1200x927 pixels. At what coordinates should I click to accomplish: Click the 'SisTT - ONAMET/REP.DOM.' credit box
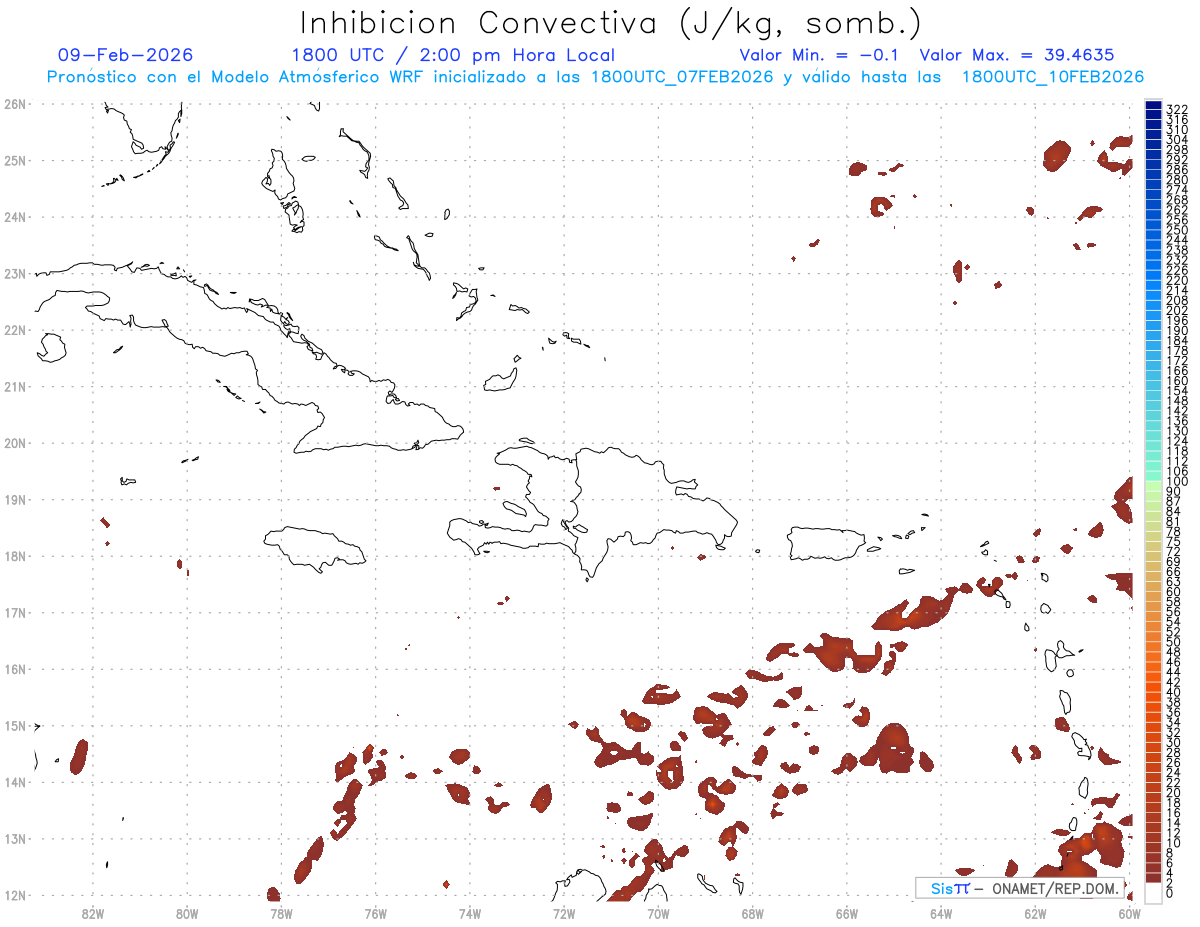tap(1020, 888)
